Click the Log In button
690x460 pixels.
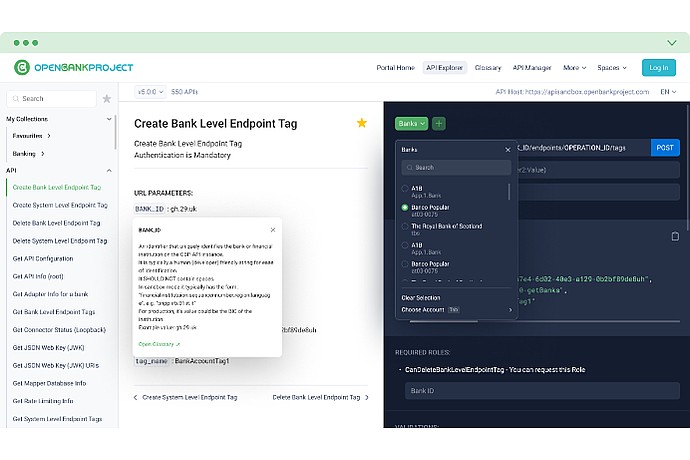pos(659,68)
